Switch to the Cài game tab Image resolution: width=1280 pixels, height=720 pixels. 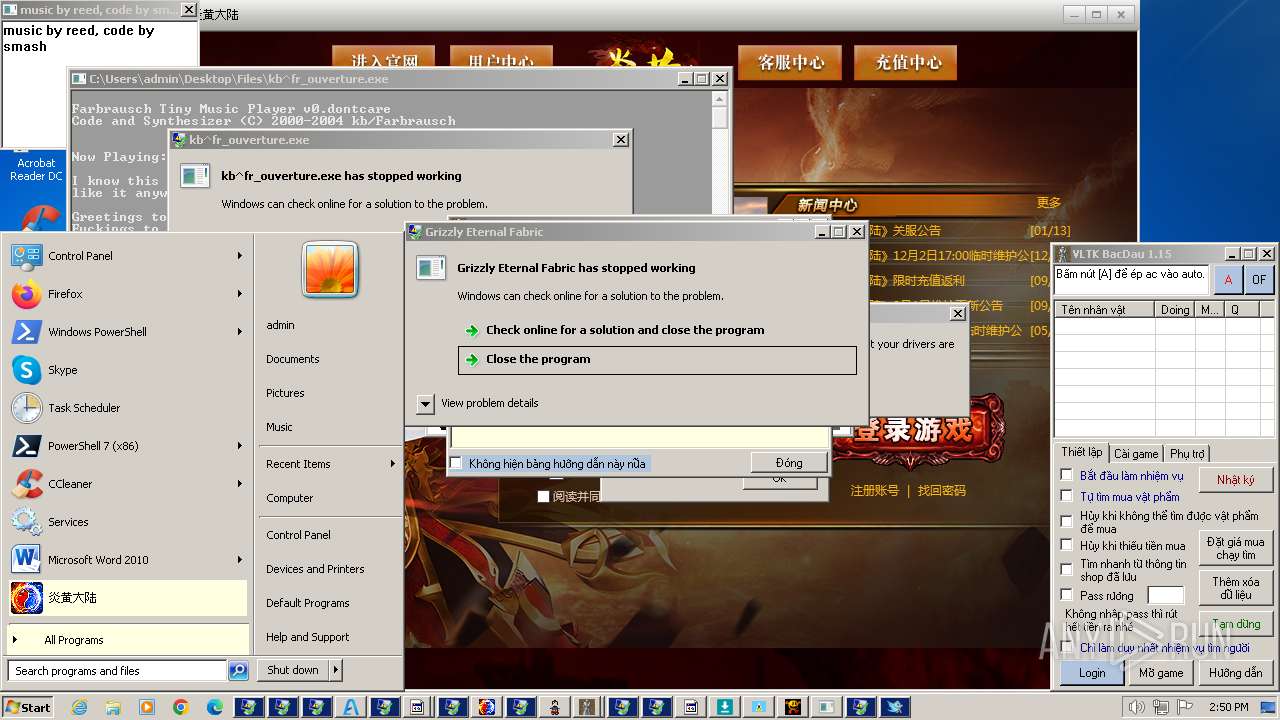1136,453
